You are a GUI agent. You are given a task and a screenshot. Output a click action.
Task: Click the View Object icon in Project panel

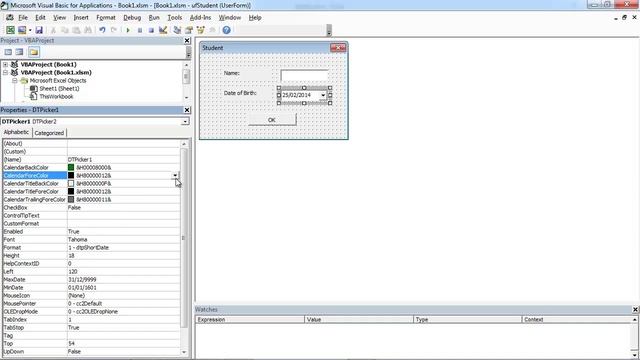tap(19, 52)
